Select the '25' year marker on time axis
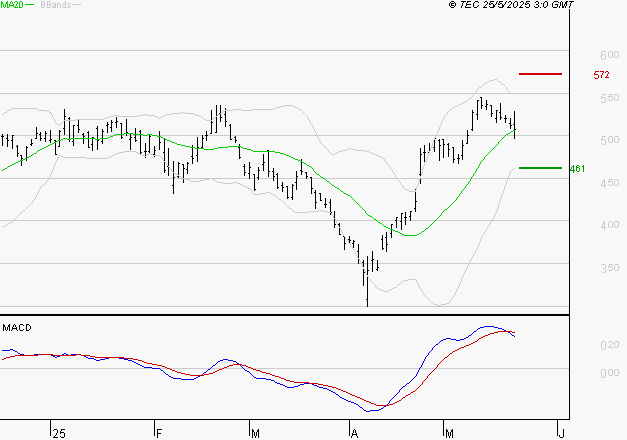Screen dimensions: 627x440 coord(58,433)
